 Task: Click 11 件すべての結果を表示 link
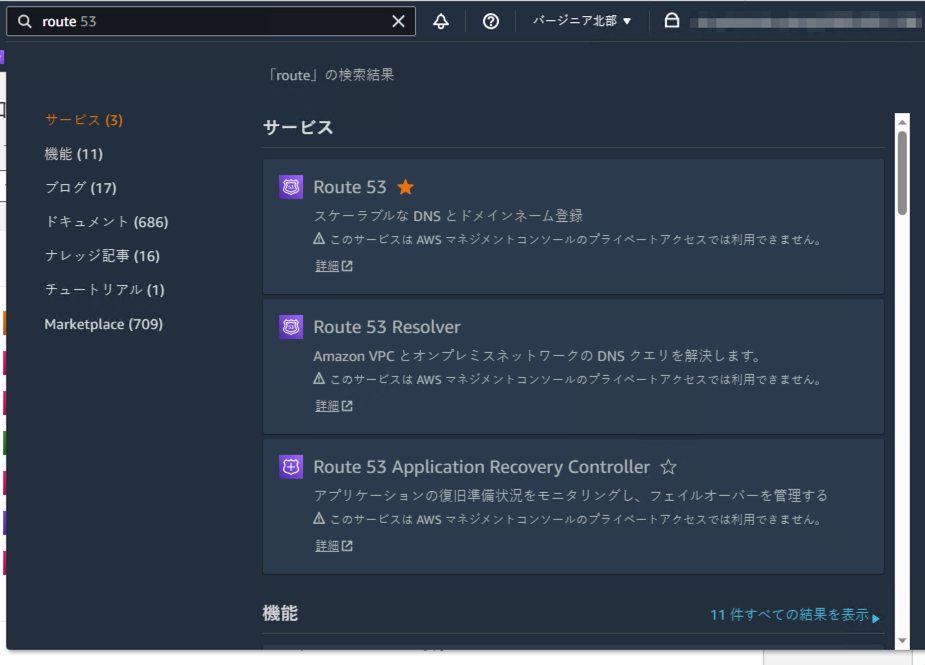click(x=795, y=615)
